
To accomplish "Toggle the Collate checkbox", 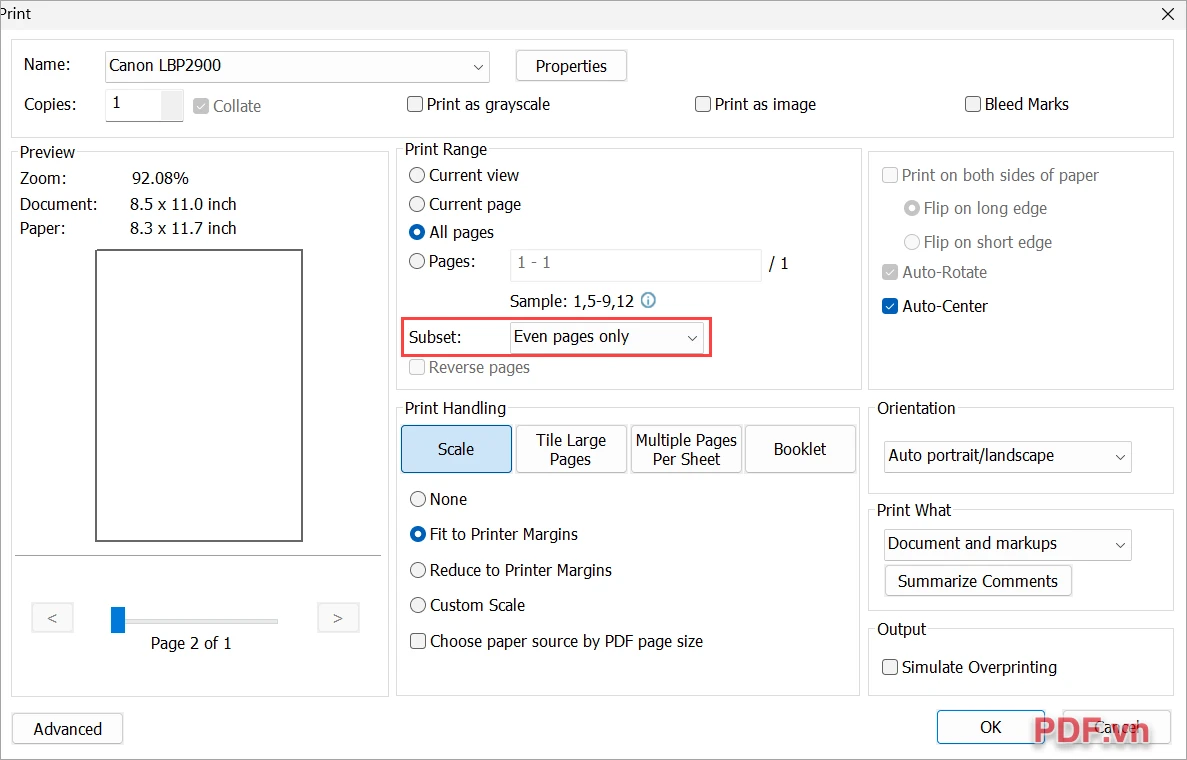I will pyautogui.click(x=201, y=106).
